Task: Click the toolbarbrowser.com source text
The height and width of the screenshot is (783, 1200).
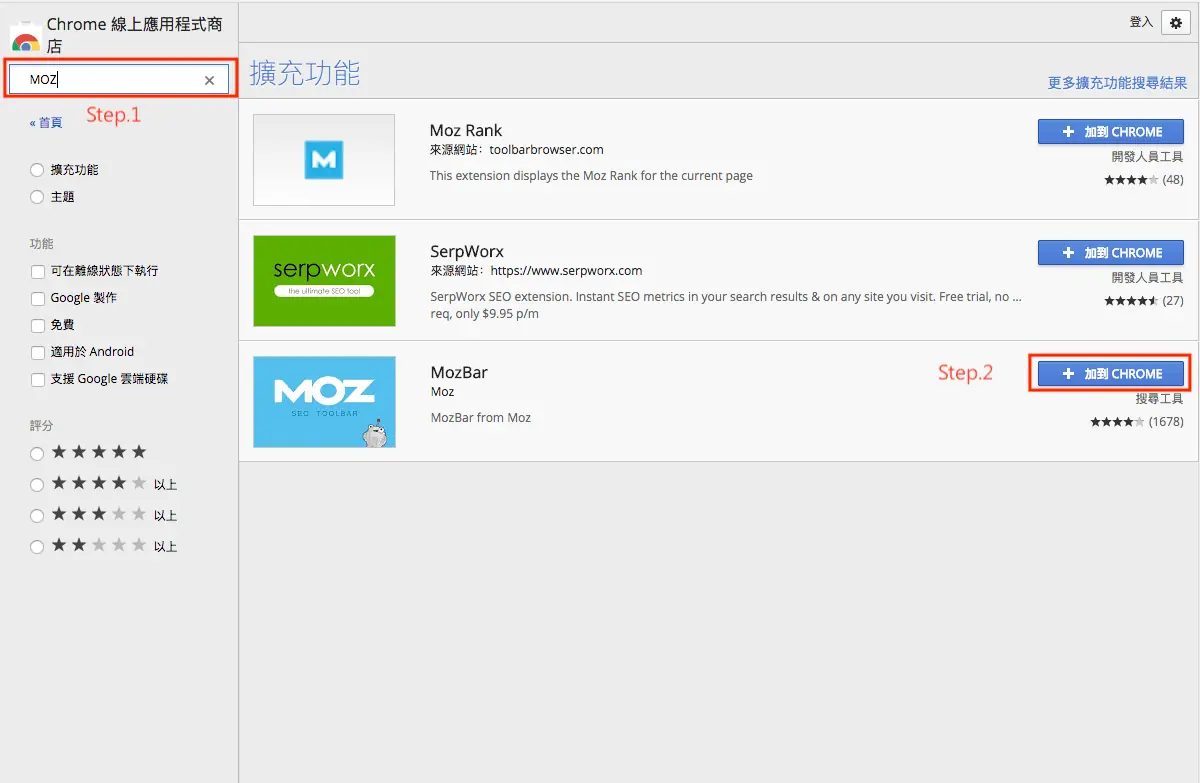Action: (546, 150)
